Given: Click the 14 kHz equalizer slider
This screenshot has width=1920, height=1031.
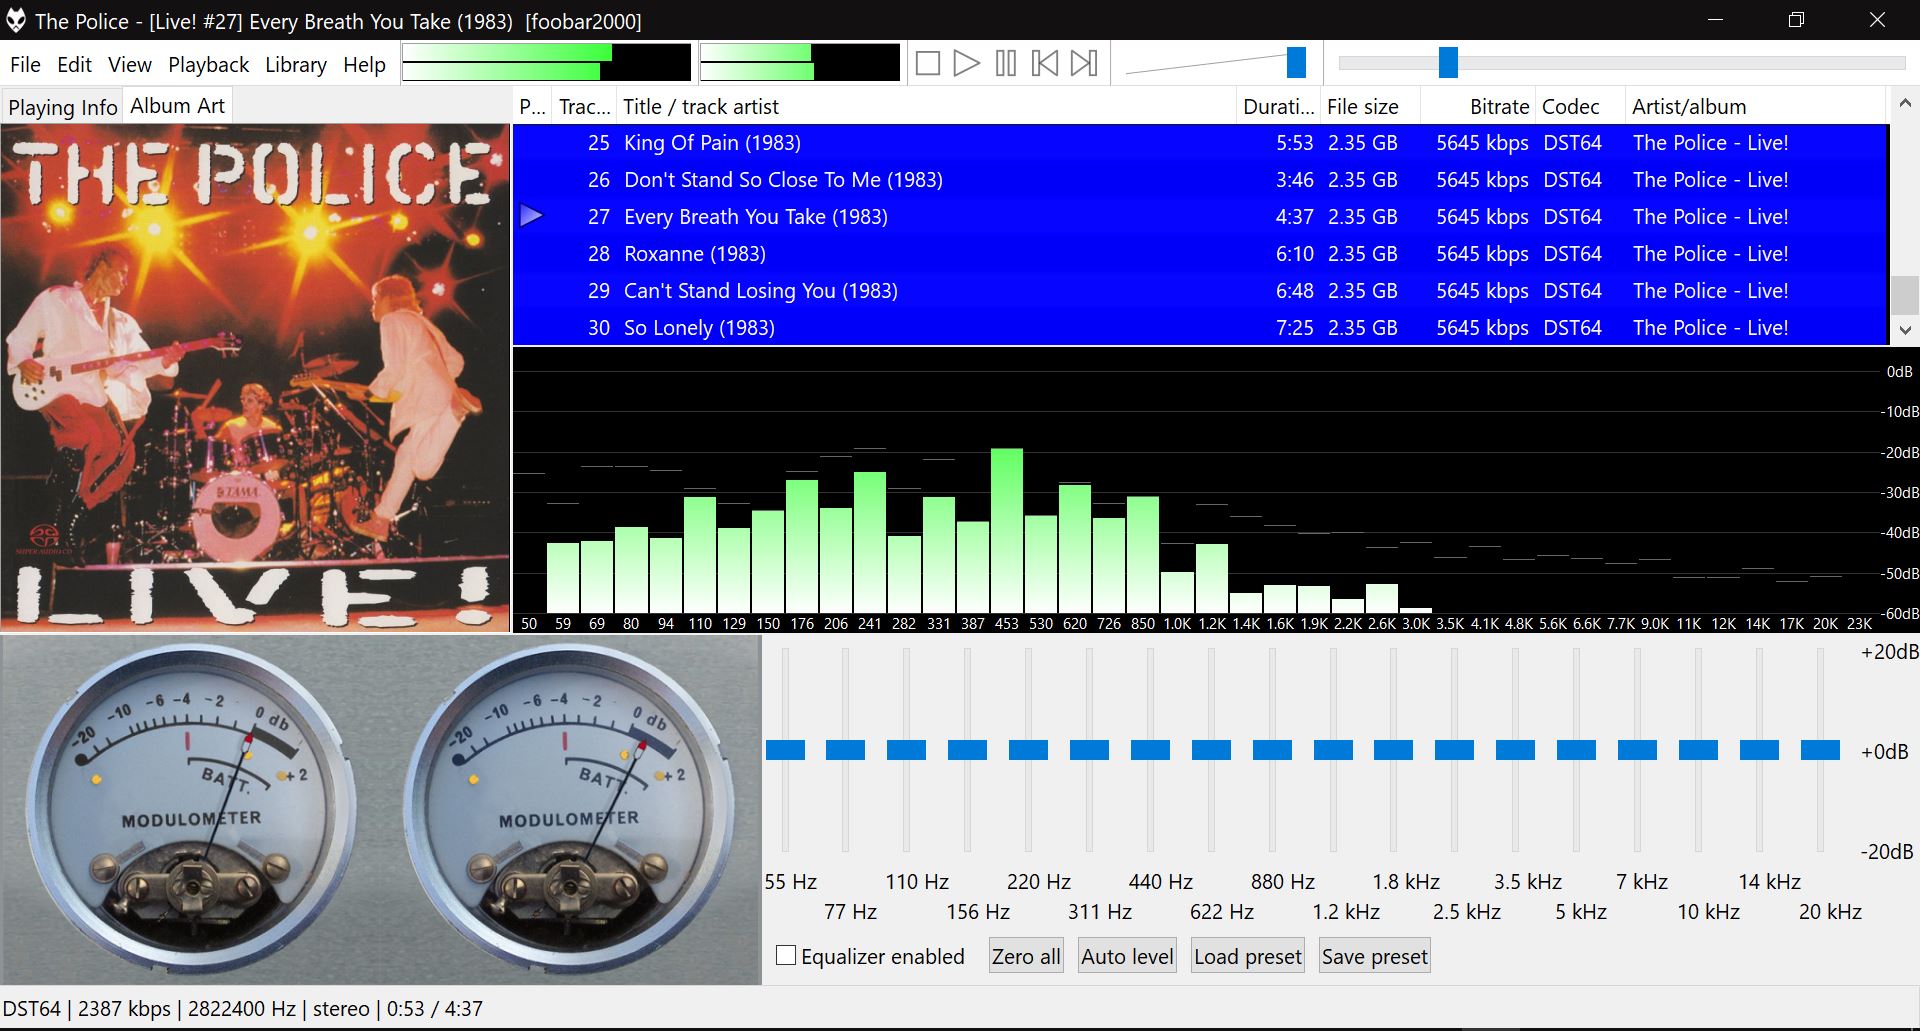Looking at the screenshot, I should [x=1760, y=750].
